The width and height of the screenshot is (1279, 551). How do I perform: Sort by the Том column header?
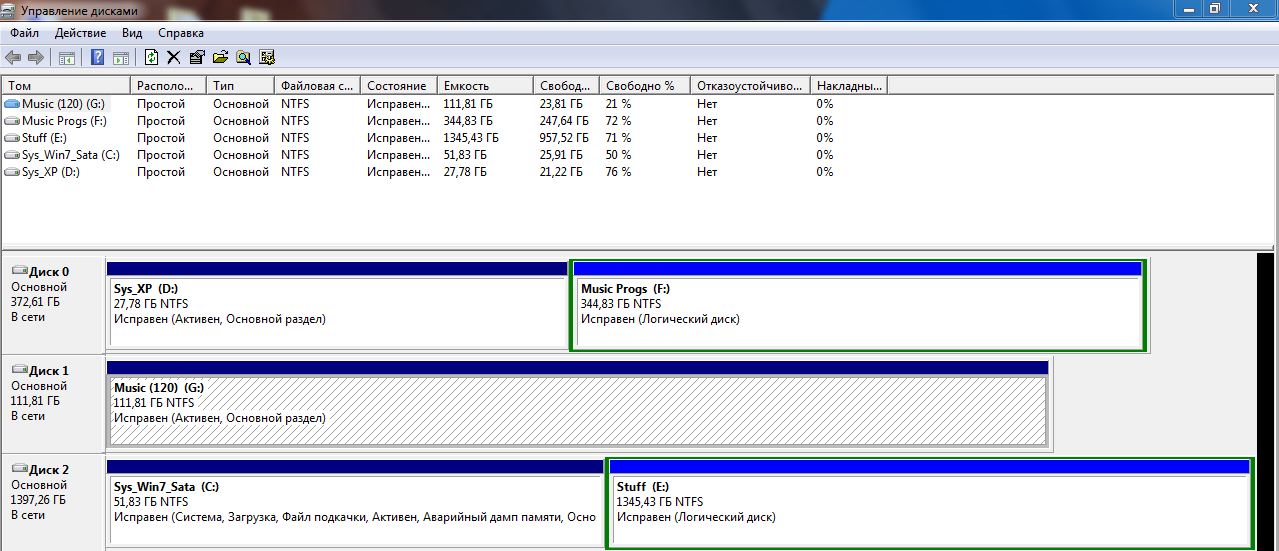click(66, 86)
